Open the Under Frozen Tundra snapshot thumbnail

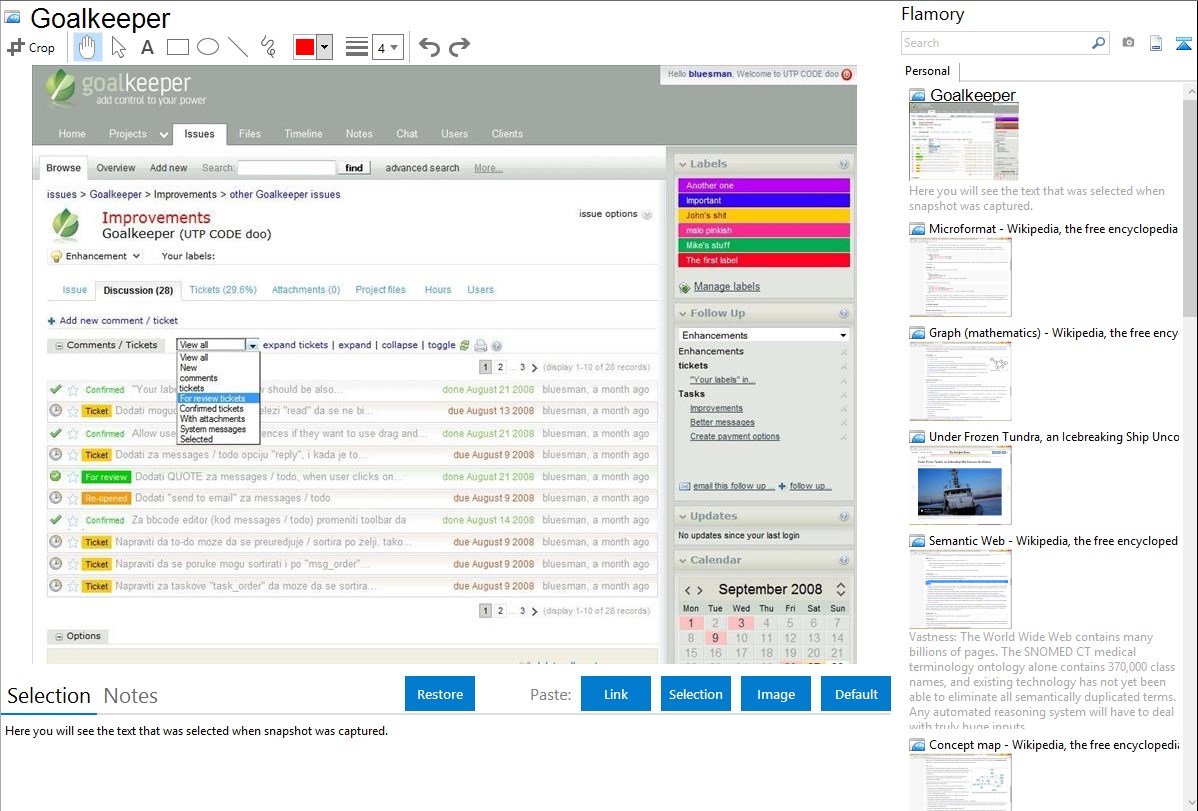(960, 485)
